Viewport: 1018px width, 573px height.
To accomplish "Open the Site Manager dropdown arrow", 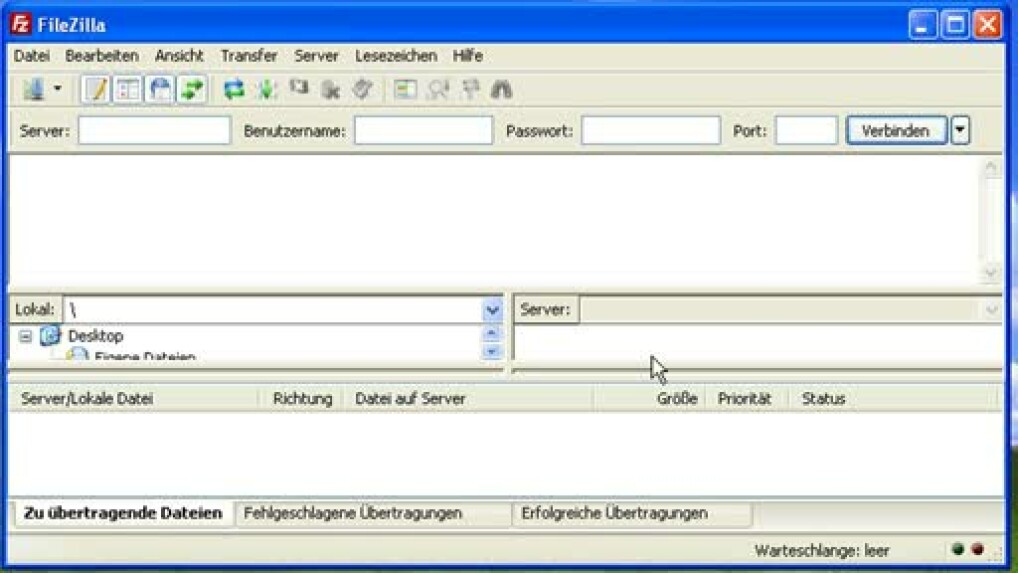I will [57, 90].
